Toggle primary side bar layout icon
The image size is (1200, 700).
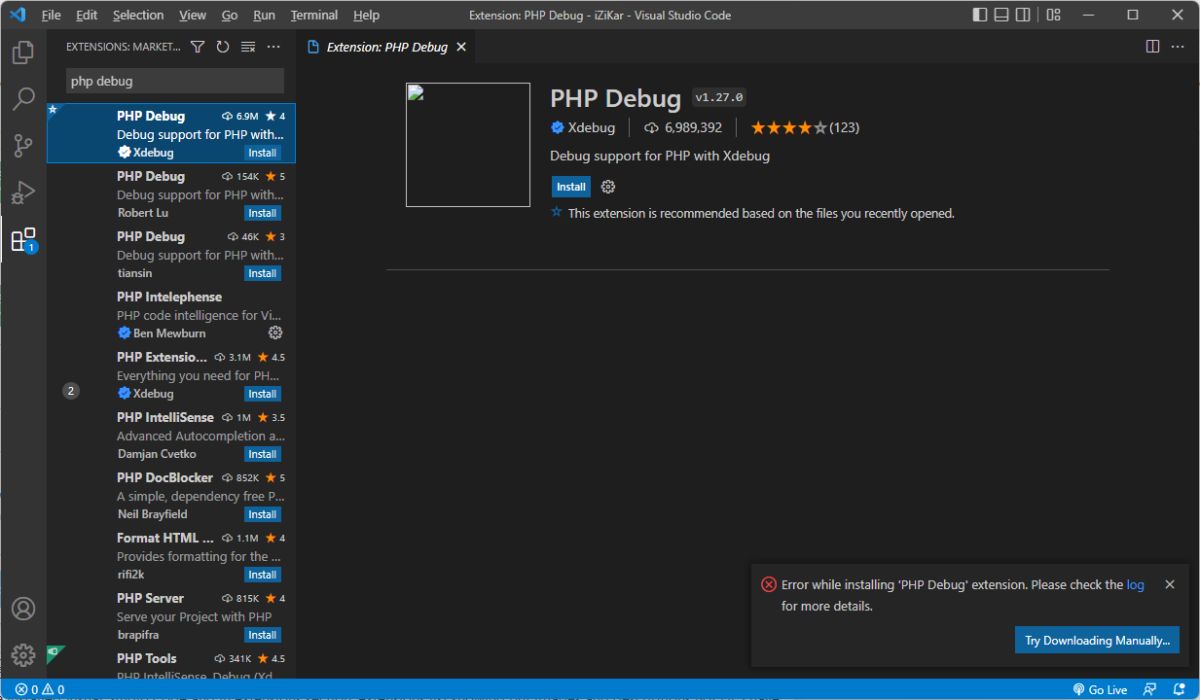click(979, 15)
